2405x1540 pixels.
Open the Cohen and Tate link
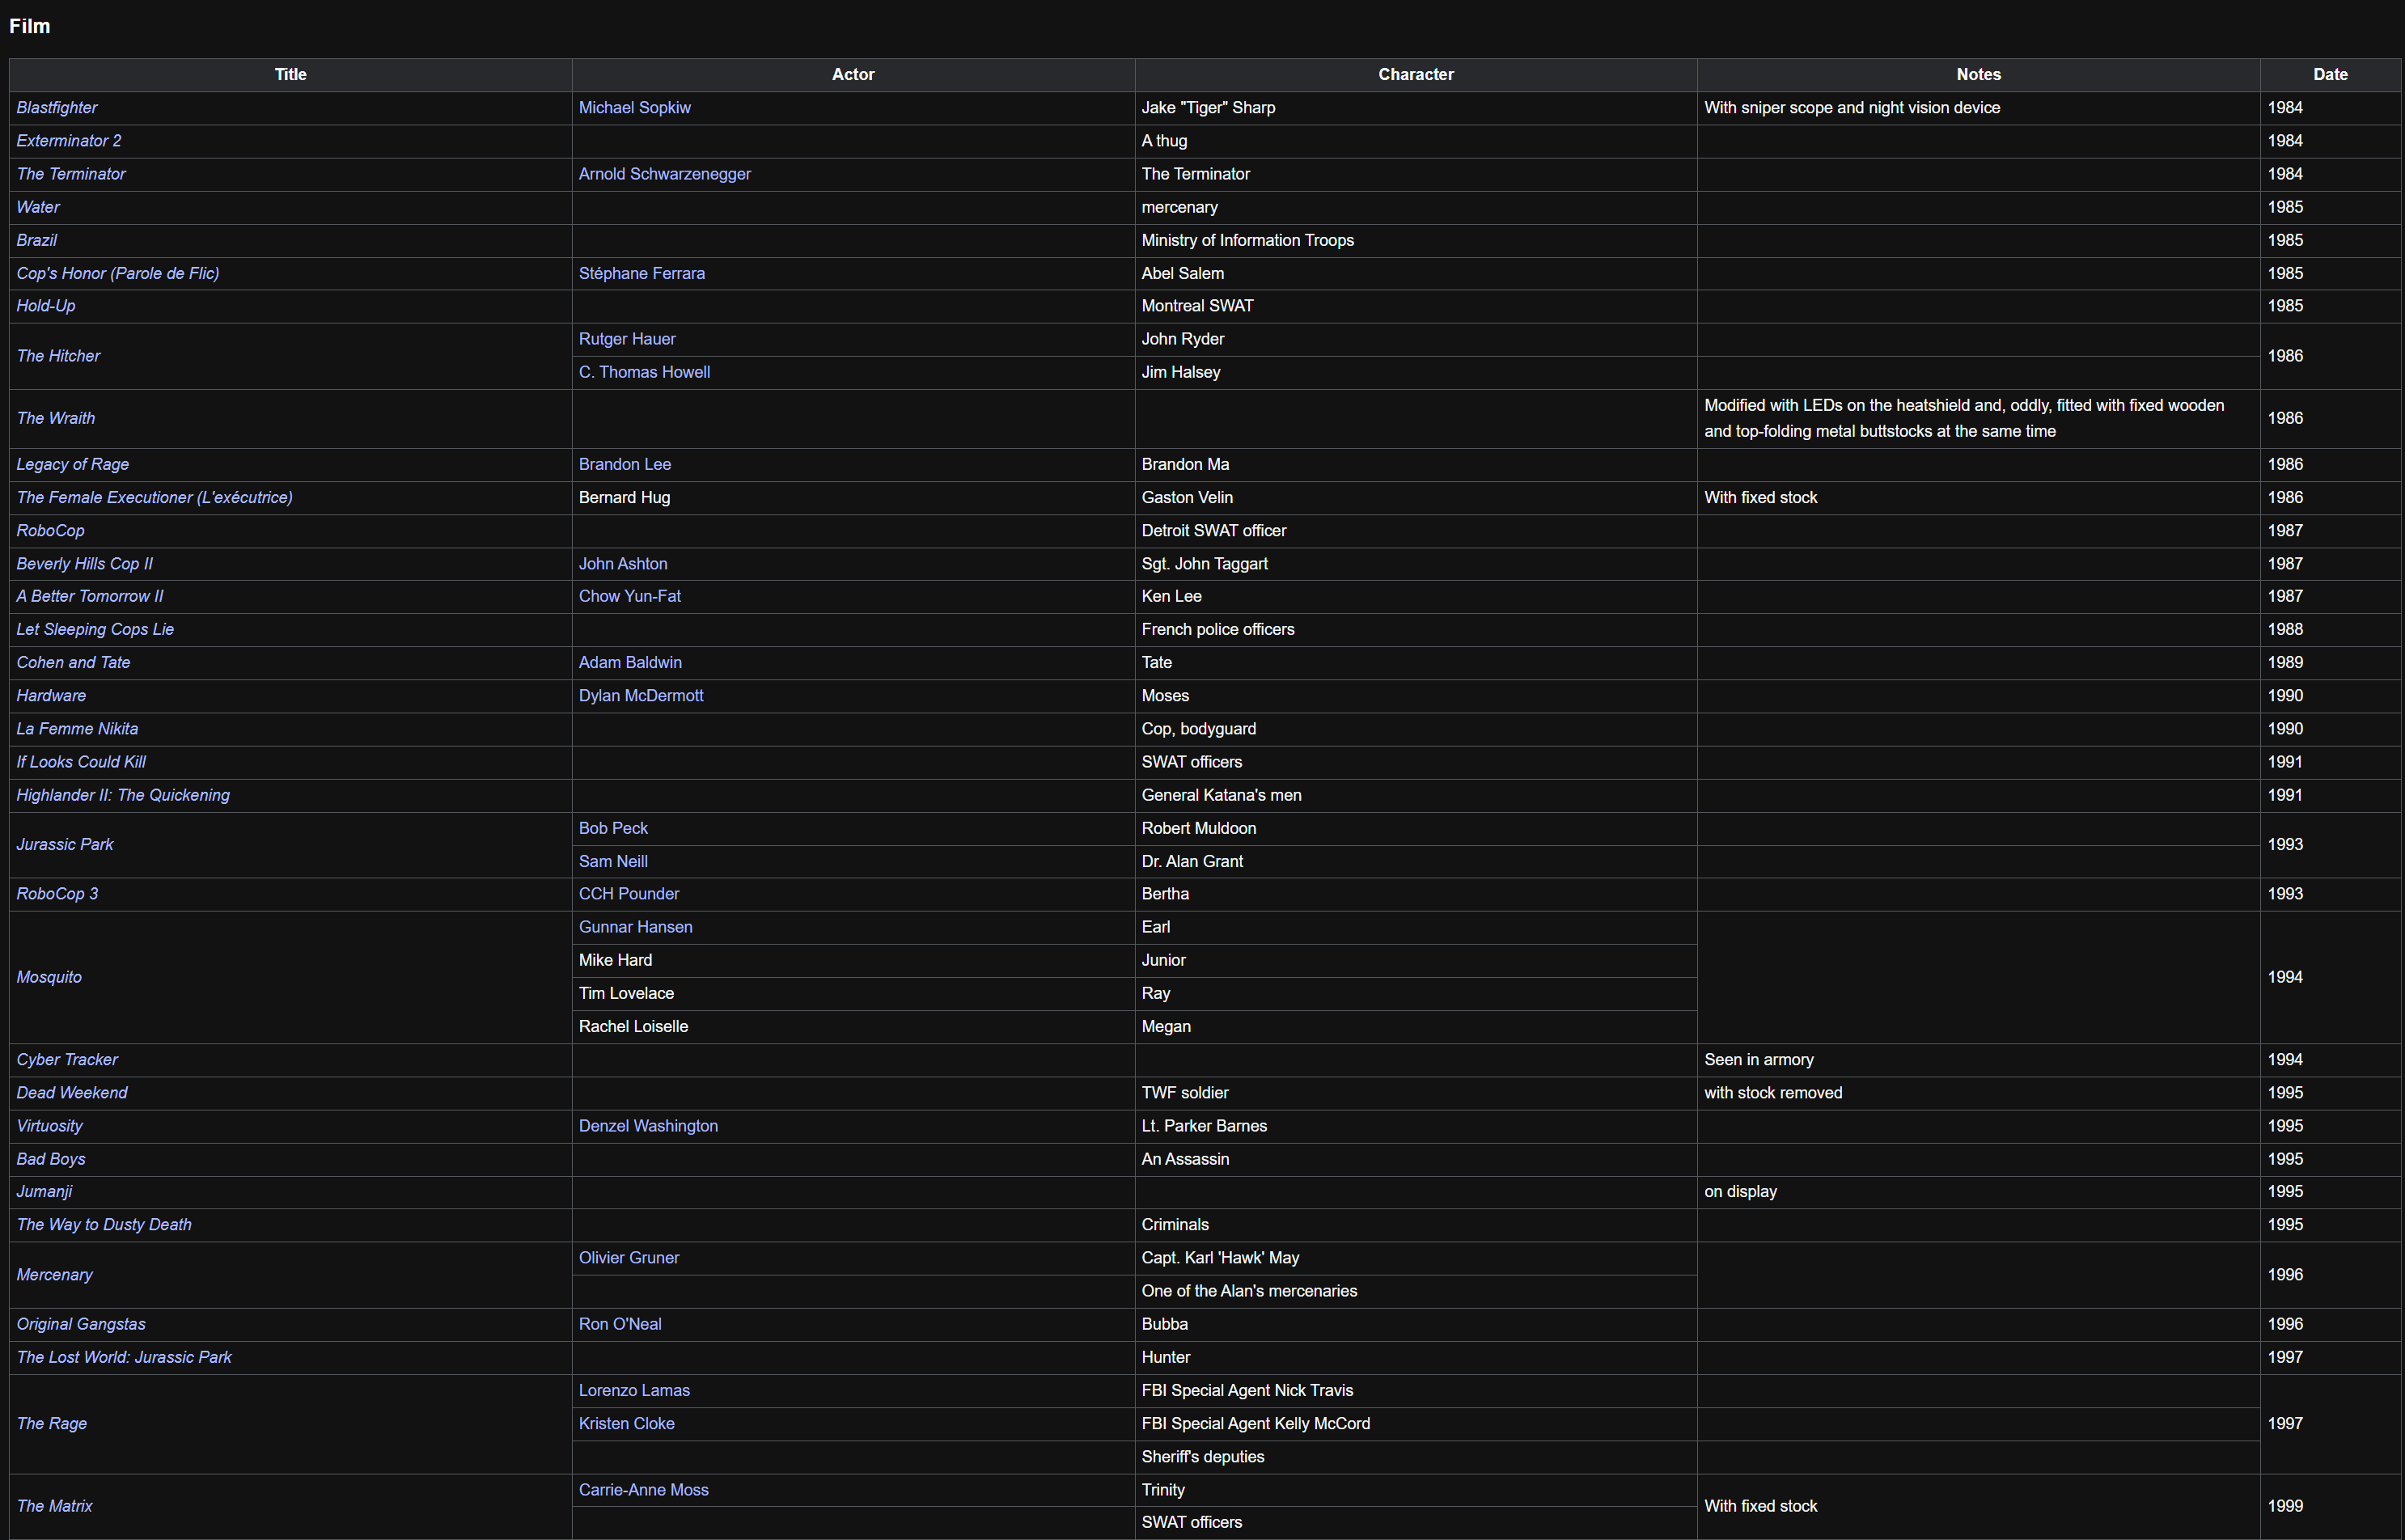[x=73, y=662]
